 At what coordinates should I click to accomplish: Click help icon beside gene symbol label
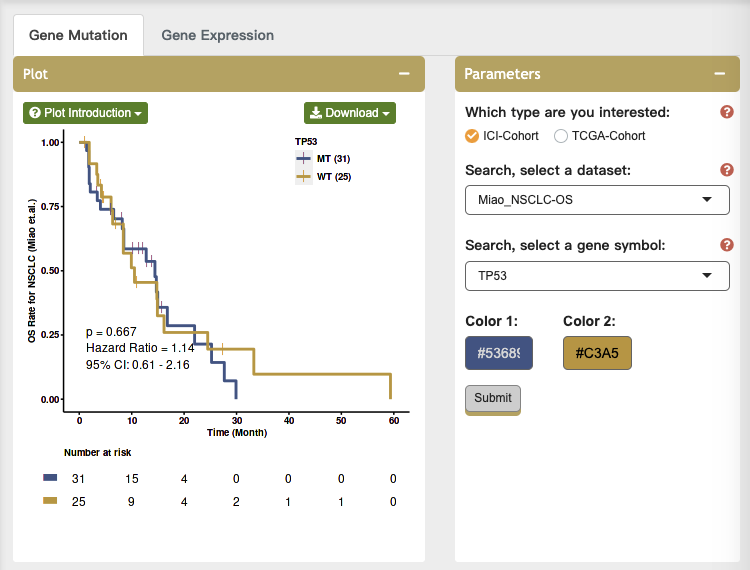pyautogui.click(x=727, y=245)
